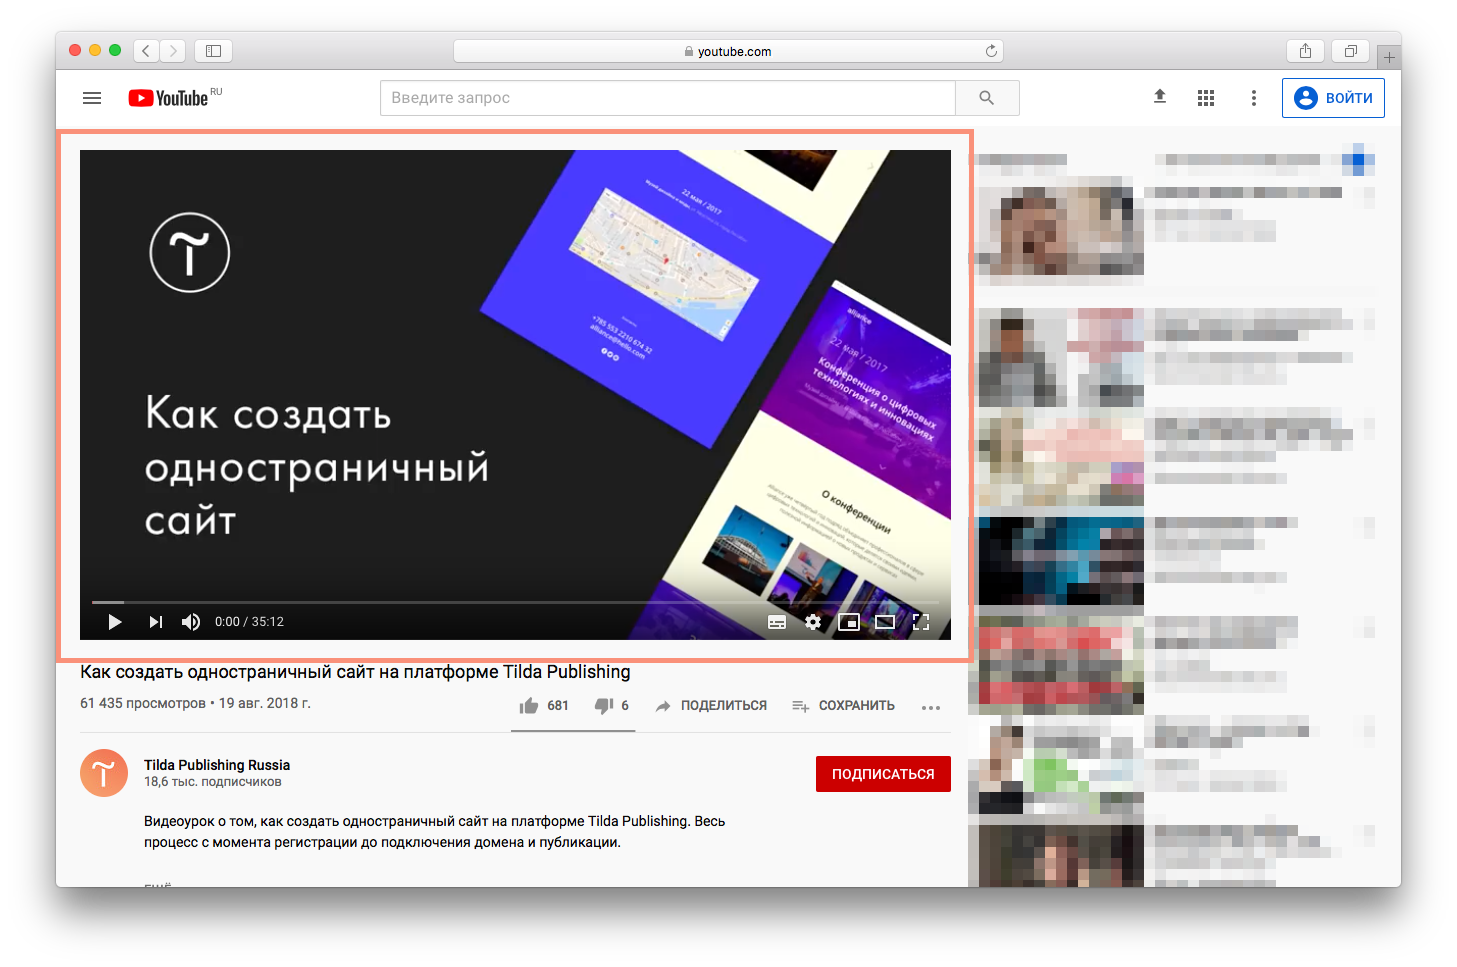Focus the 'Введите запрос' search field
Viewport: 1457px width, 967px height.
[667, 98]
